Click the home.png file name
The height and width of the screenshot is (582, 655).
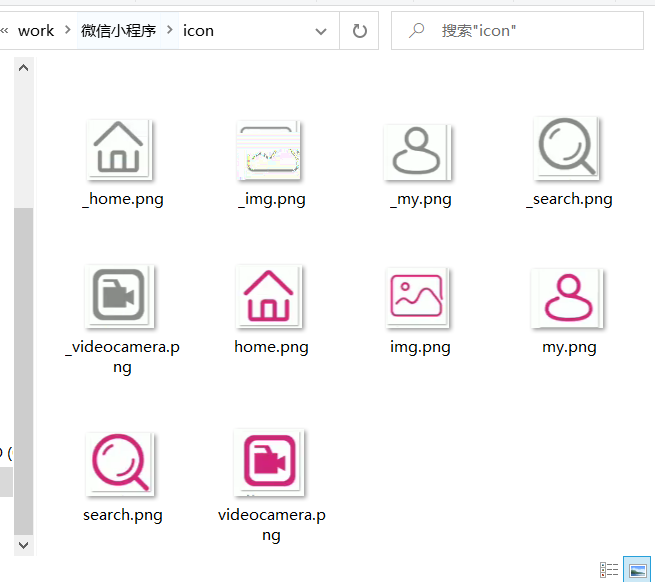coord(272,347)
